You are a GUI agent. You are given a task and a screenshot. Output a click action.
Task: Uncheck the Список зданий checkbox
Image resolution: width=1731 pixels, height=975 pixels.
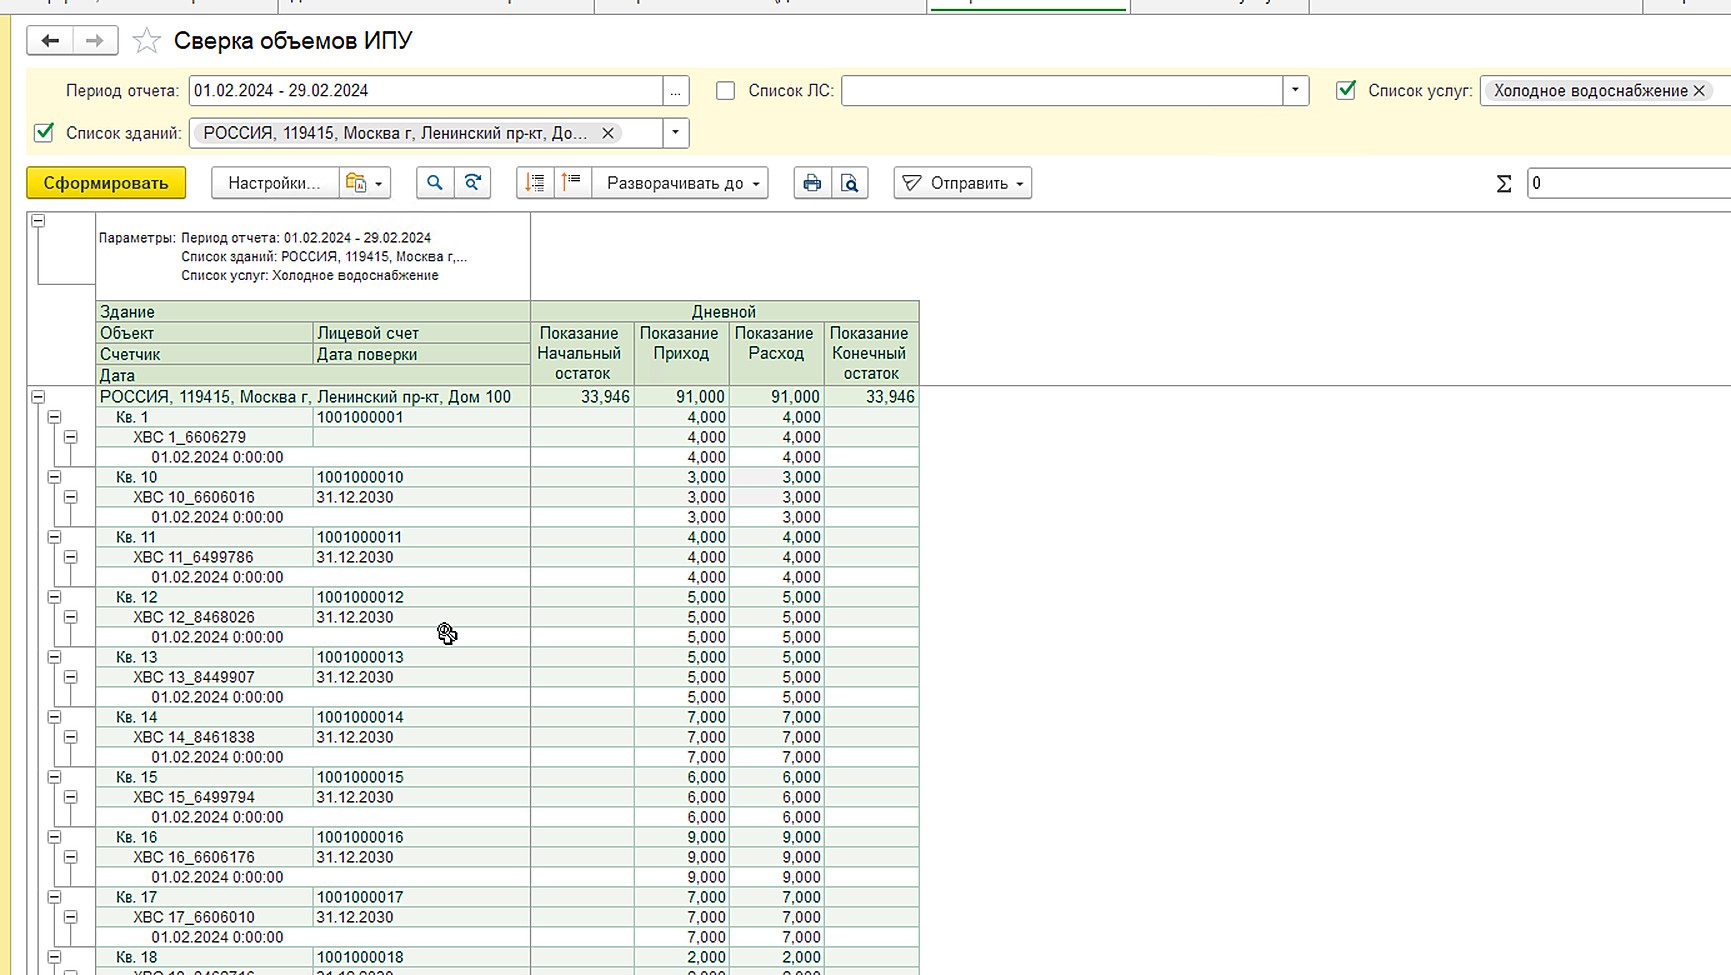click(x=44, y=132)
